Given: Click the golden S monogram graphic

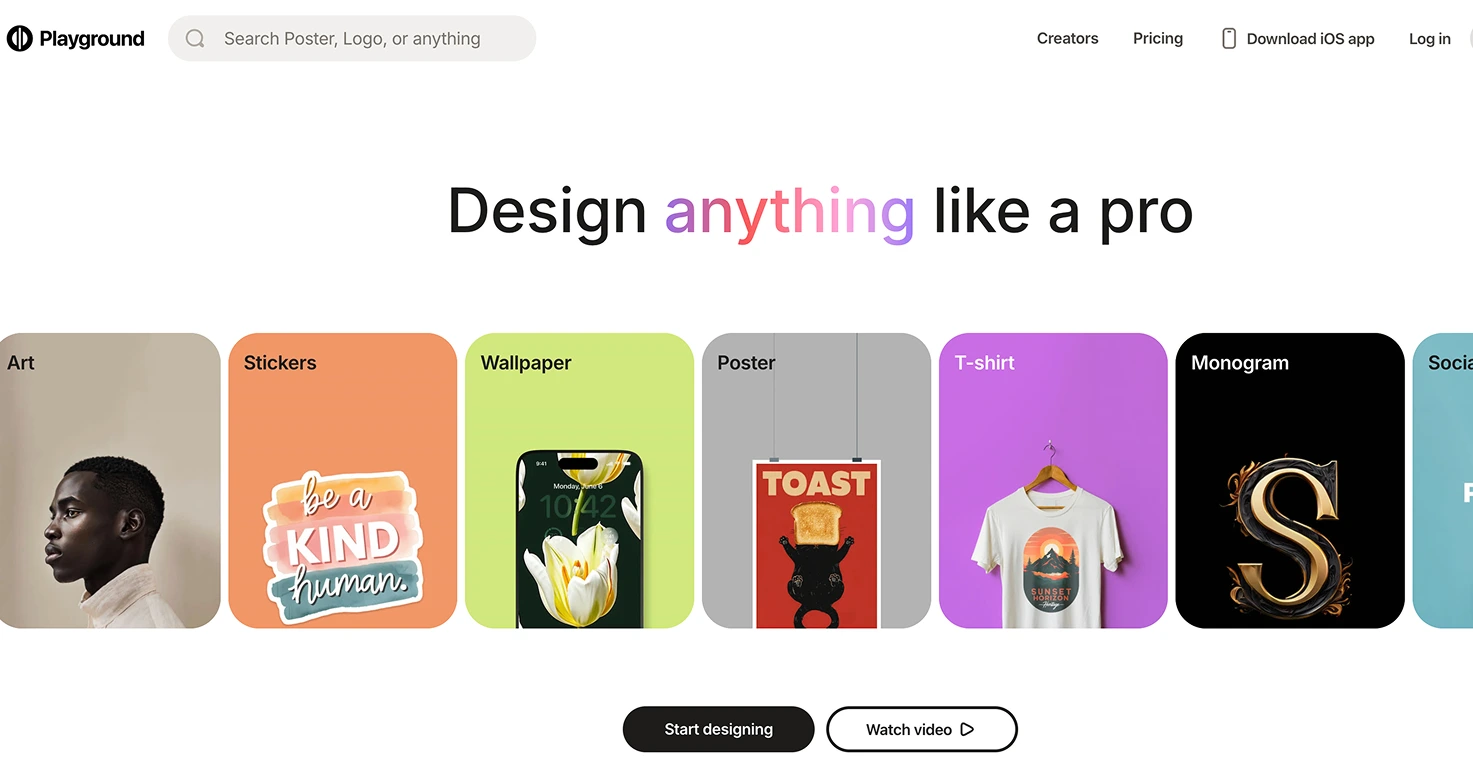Looking at the screenshot, I should [1288, 535].
